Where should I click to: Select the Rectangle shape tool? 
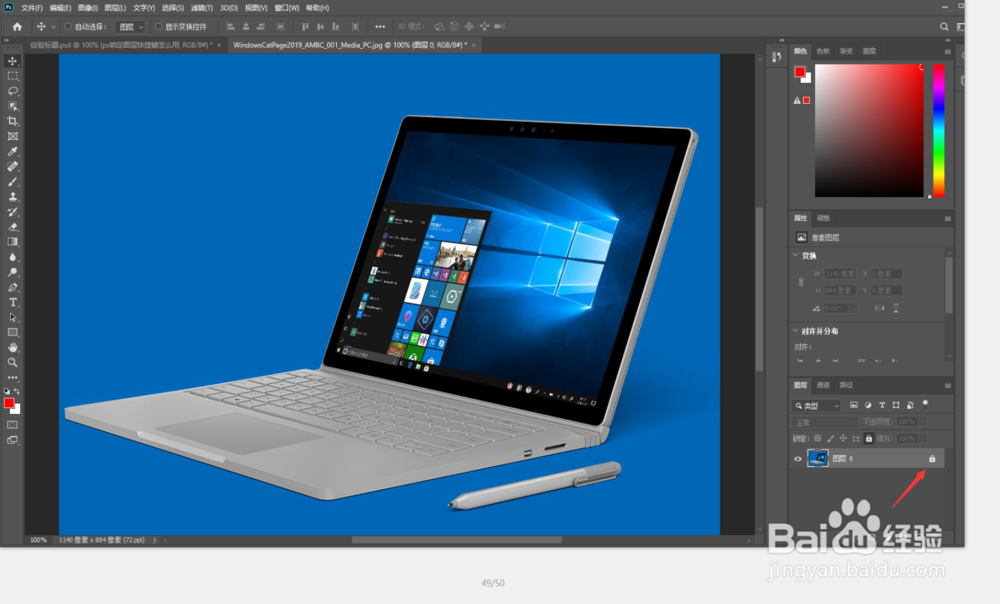pyautogui.click(x=12, y=332)
